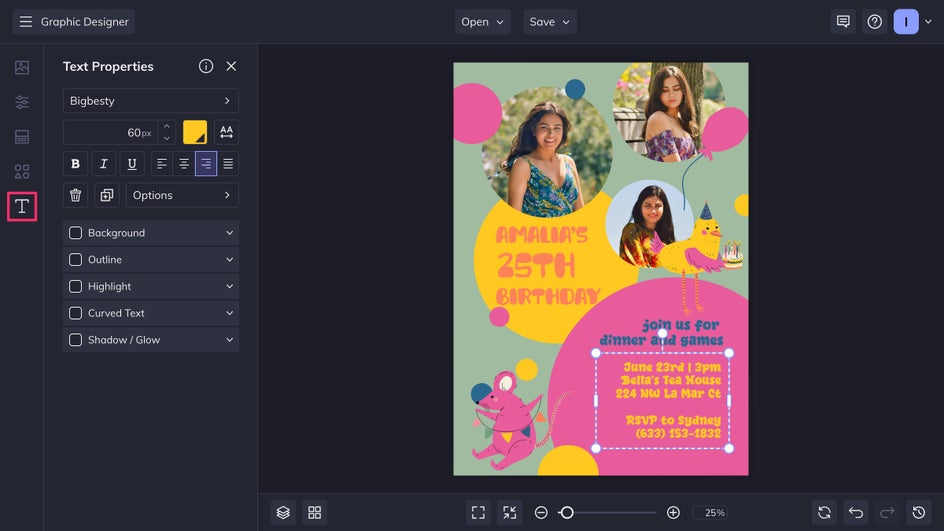This screenshot has width=944, height=531.
Task: Expand the Background section chevron
Action: (x=229, y=233)
